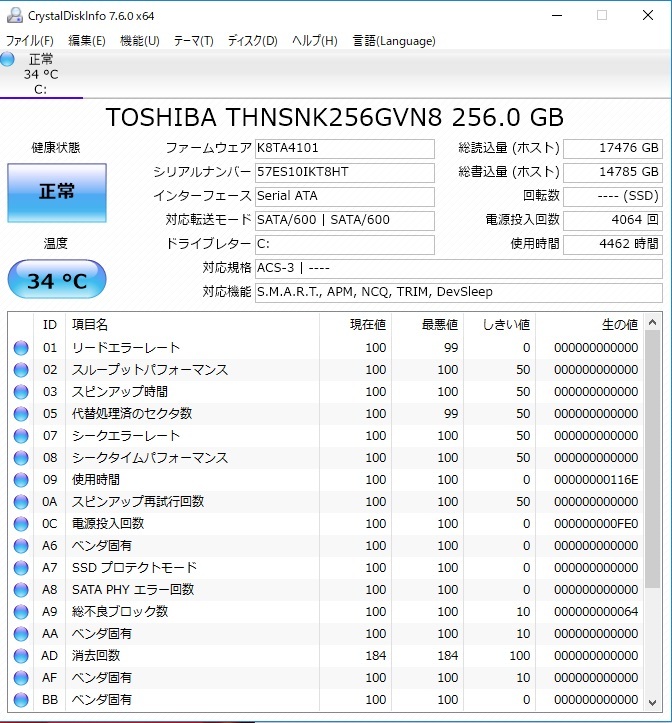The width and height of the screenshot is (672, 723).
Task: Click status orb for row 01 リードエラーレート
Action: tap(21, 348)
